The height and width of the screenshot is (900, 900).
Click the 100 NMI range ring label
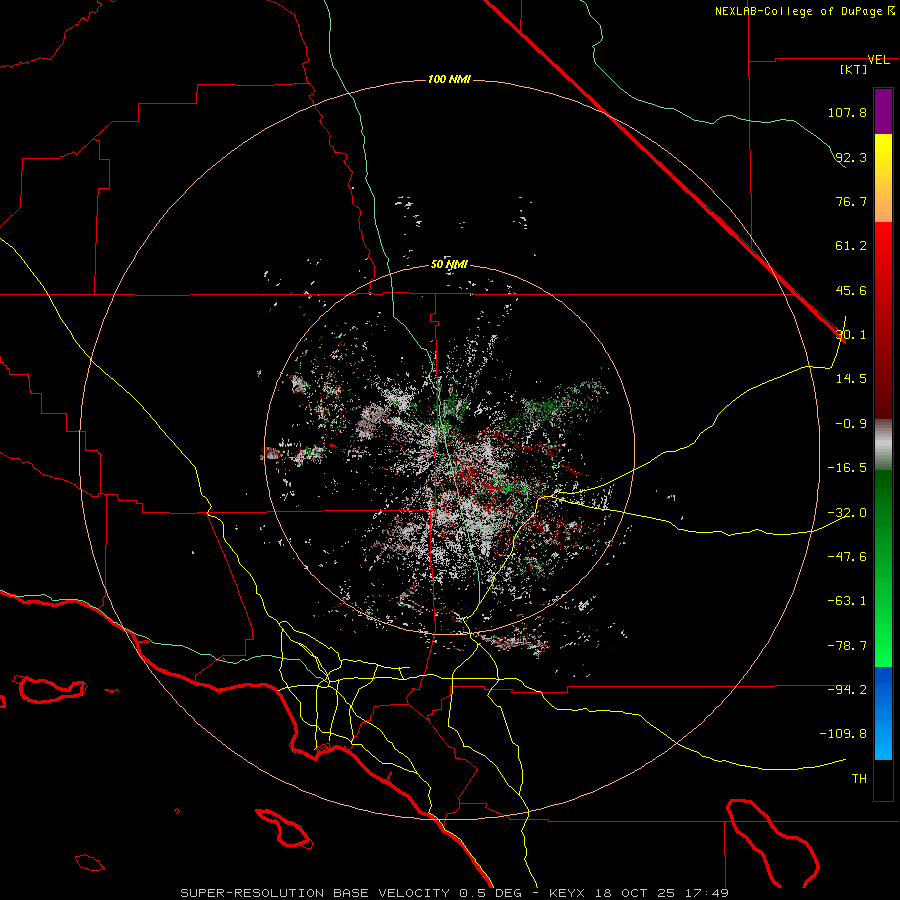[449, 79]
